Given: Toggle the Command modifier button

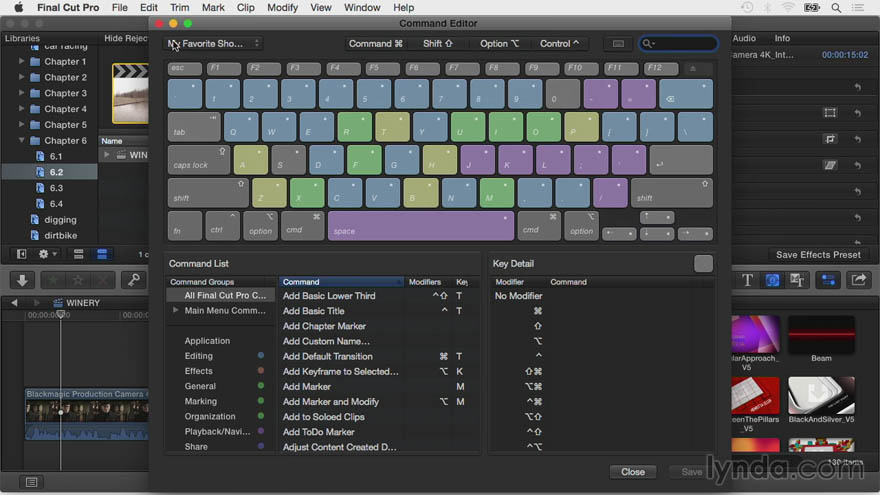Looking at the screenshot, I should pos(376,43).
